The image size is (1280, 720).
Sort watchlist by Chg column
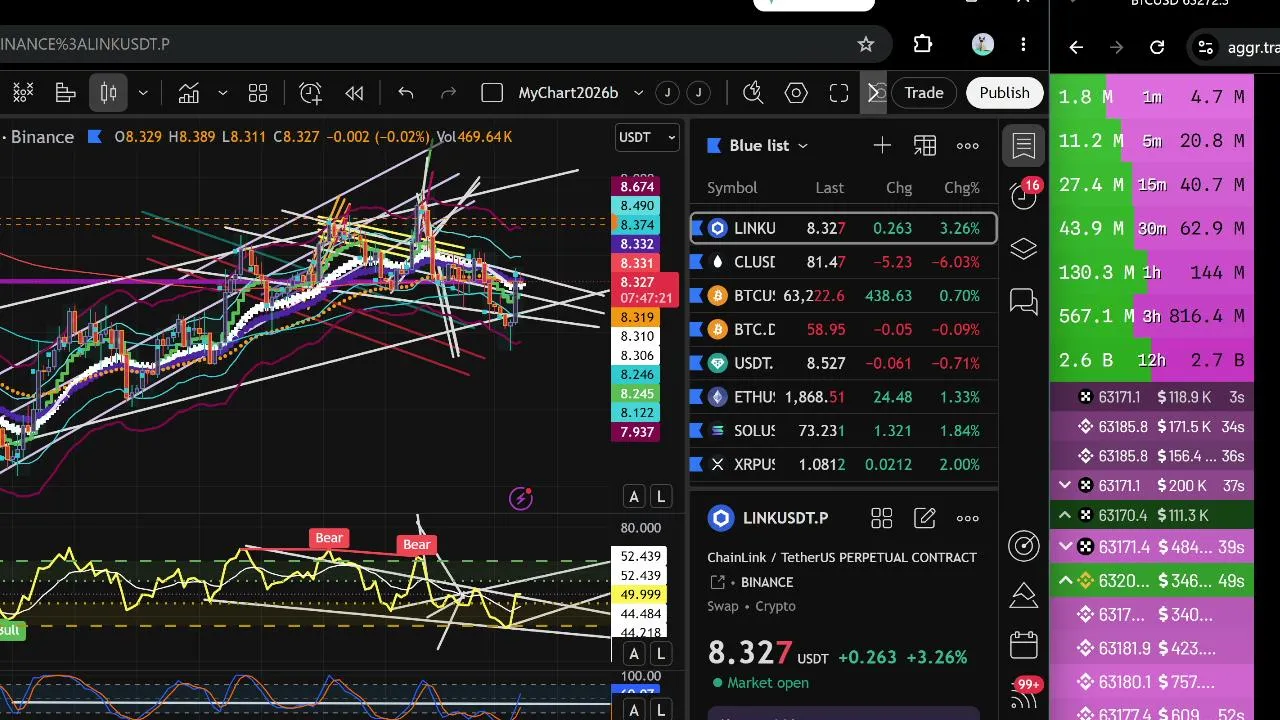(x=899, y=188)
